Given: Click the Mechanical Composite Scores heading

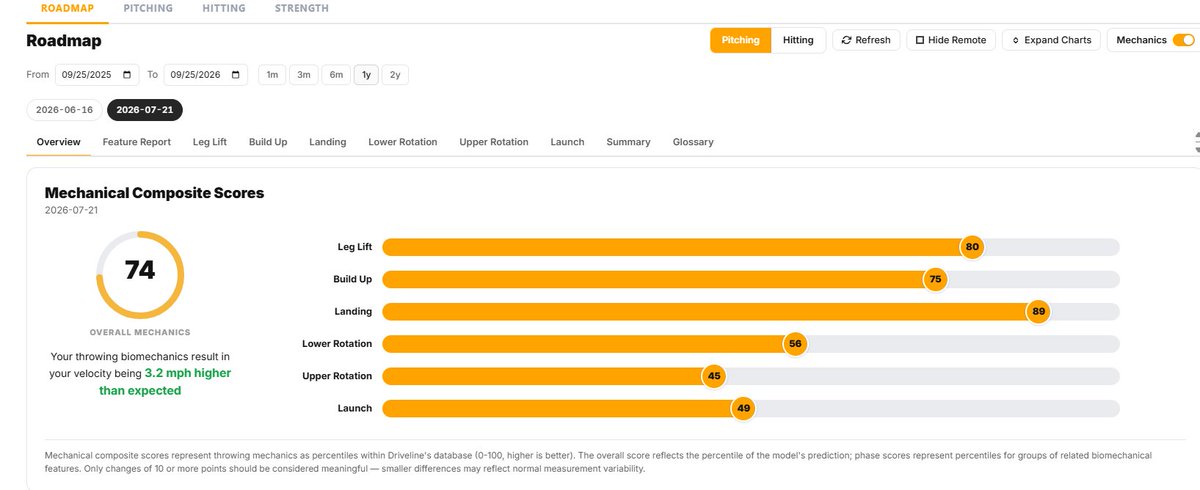Looking at the screenshot, I should pos(154,192).
